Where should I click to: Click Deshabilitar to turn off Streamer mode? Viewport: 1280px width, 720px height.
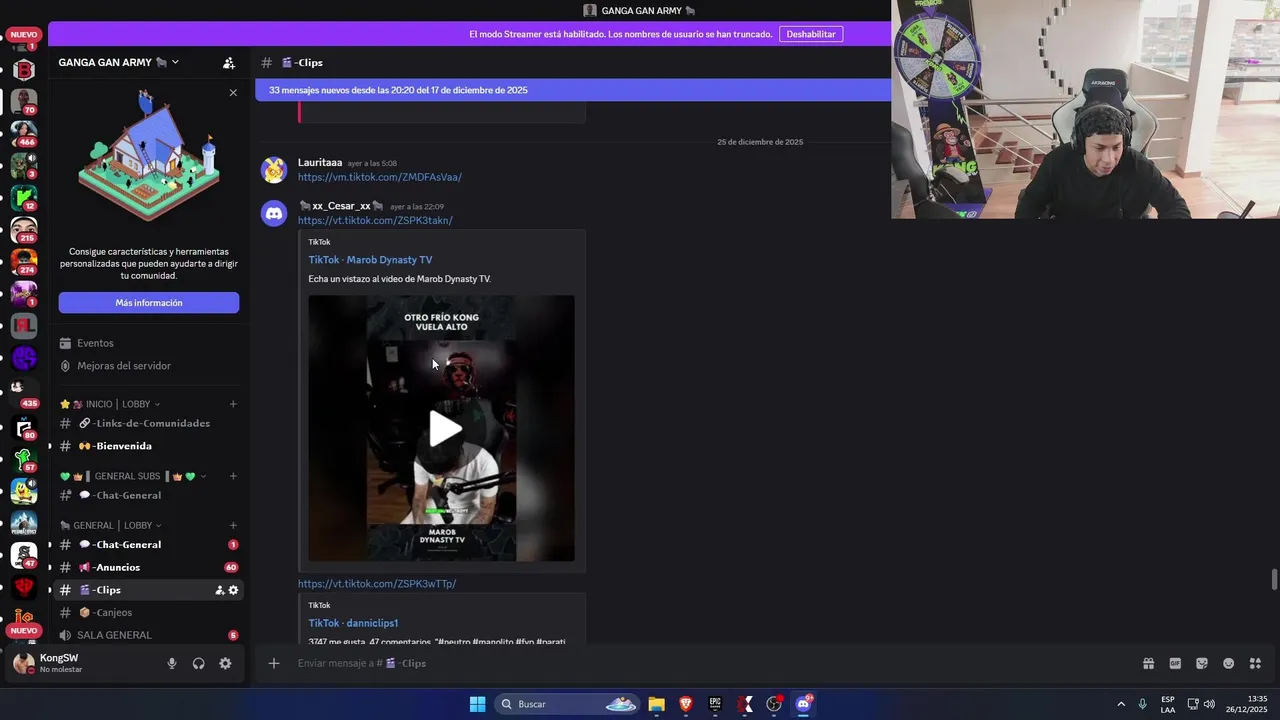tap(811, 34)
